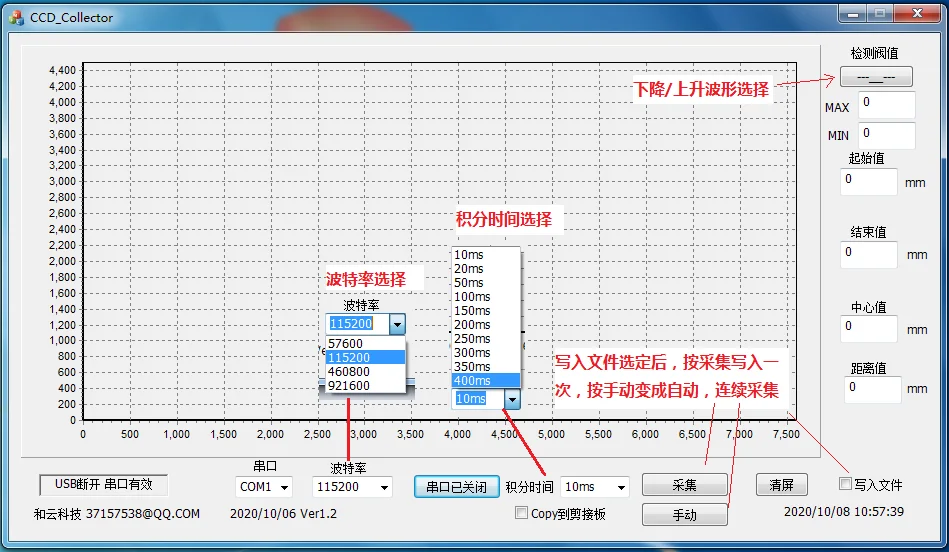
Task: Choose 200ms integration time option
Action: coord(486,324)
